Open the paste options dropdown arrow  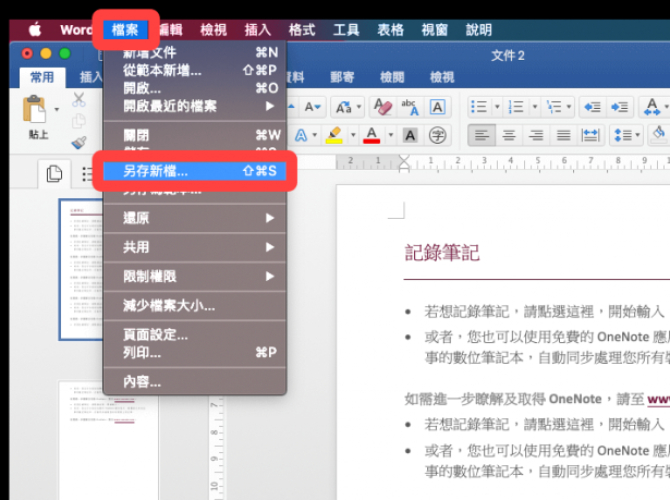(57, 109)
